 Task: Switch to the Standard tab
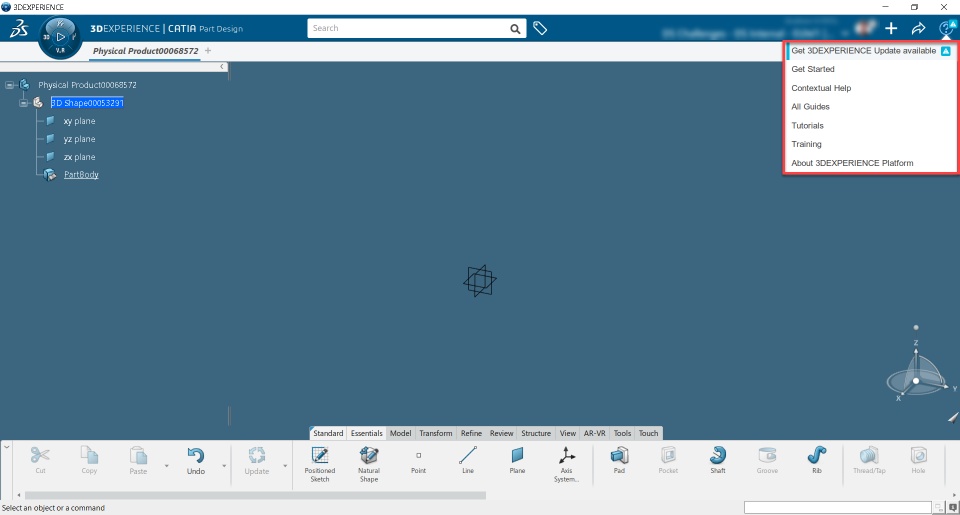click(x=328, y=433)
